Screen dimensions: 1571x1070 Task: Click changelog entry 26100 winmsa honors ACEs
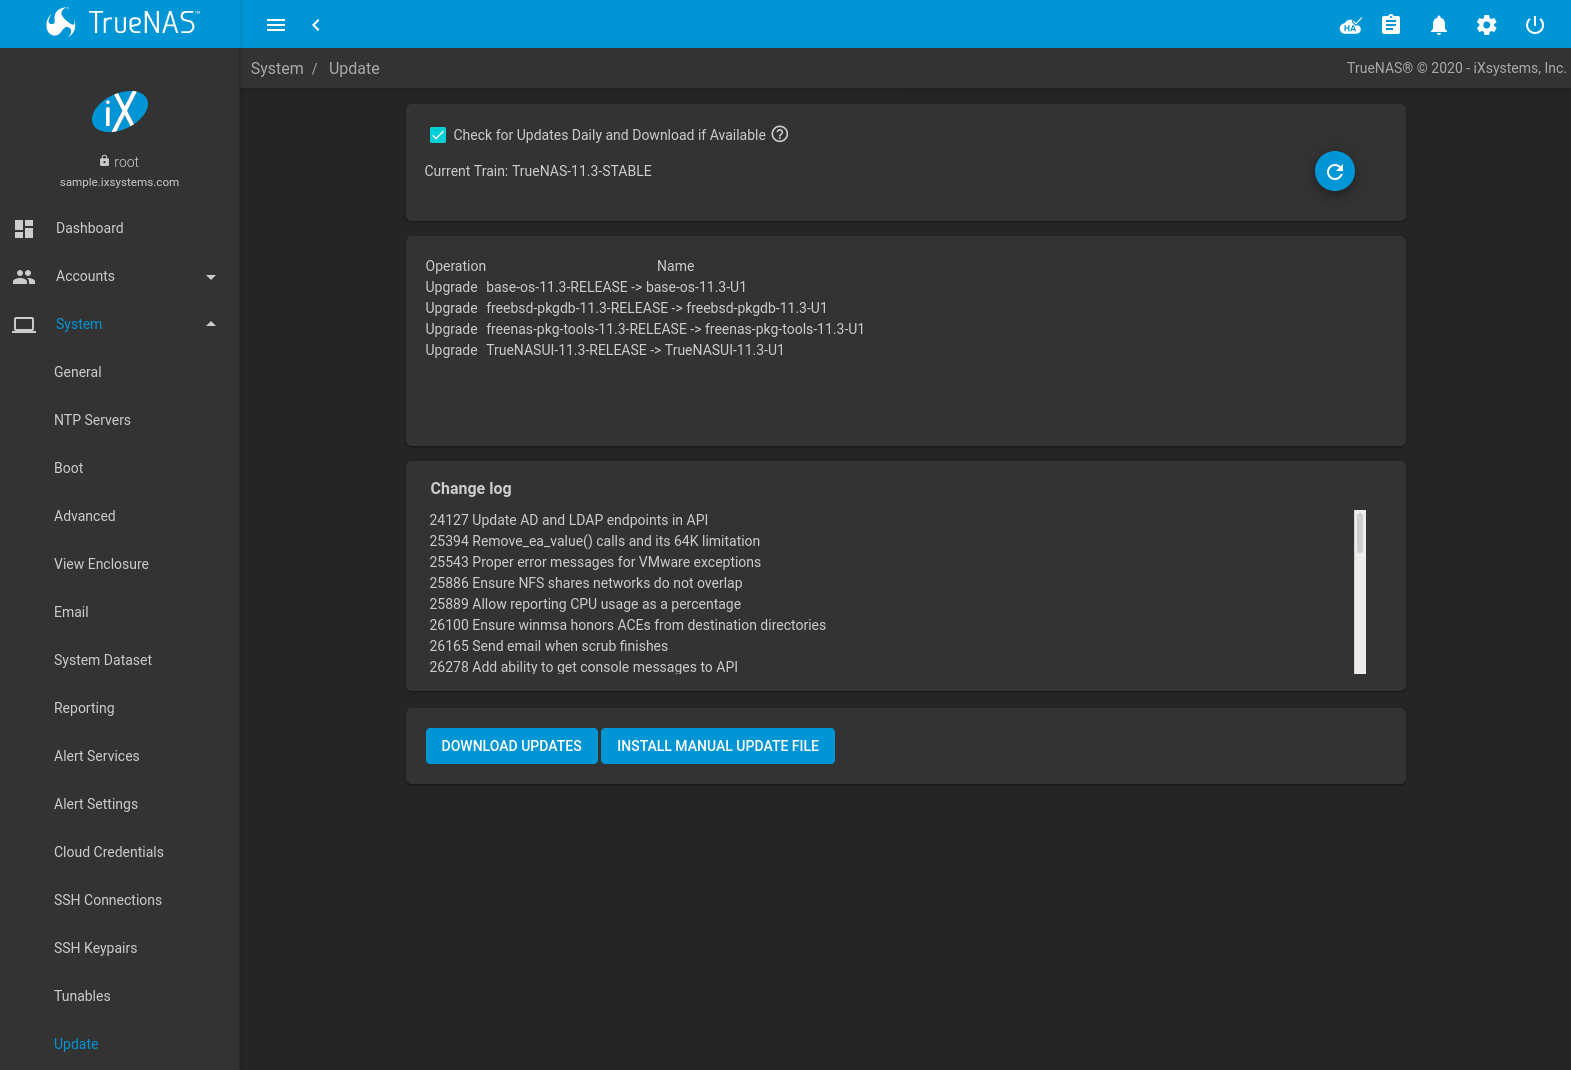click(628, 625)
